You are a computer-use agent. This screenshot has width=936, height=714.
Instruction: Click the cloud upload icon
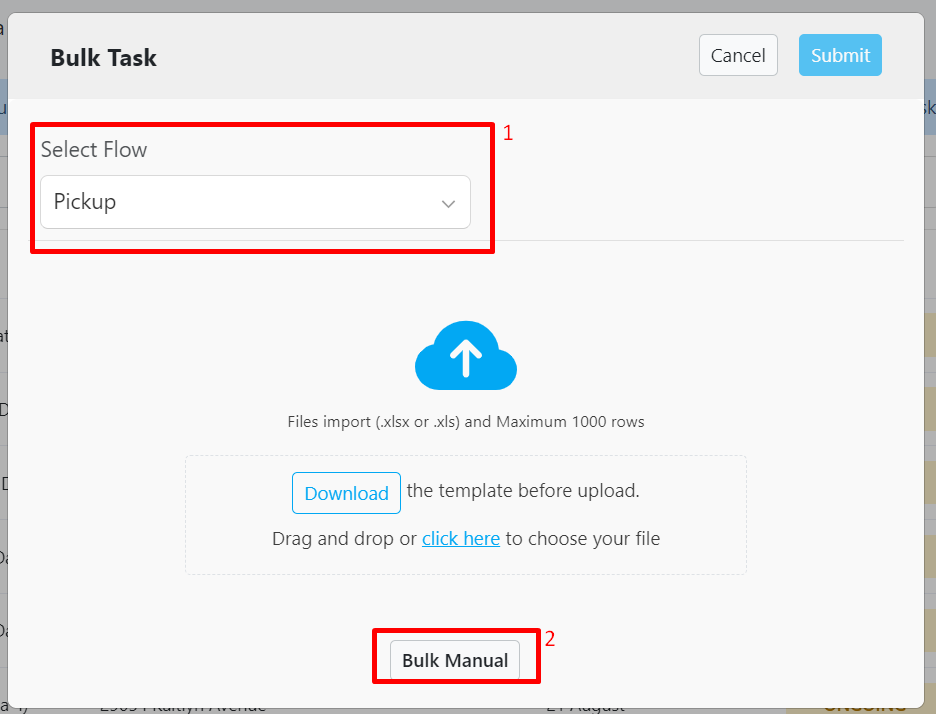tap(465, 356)
